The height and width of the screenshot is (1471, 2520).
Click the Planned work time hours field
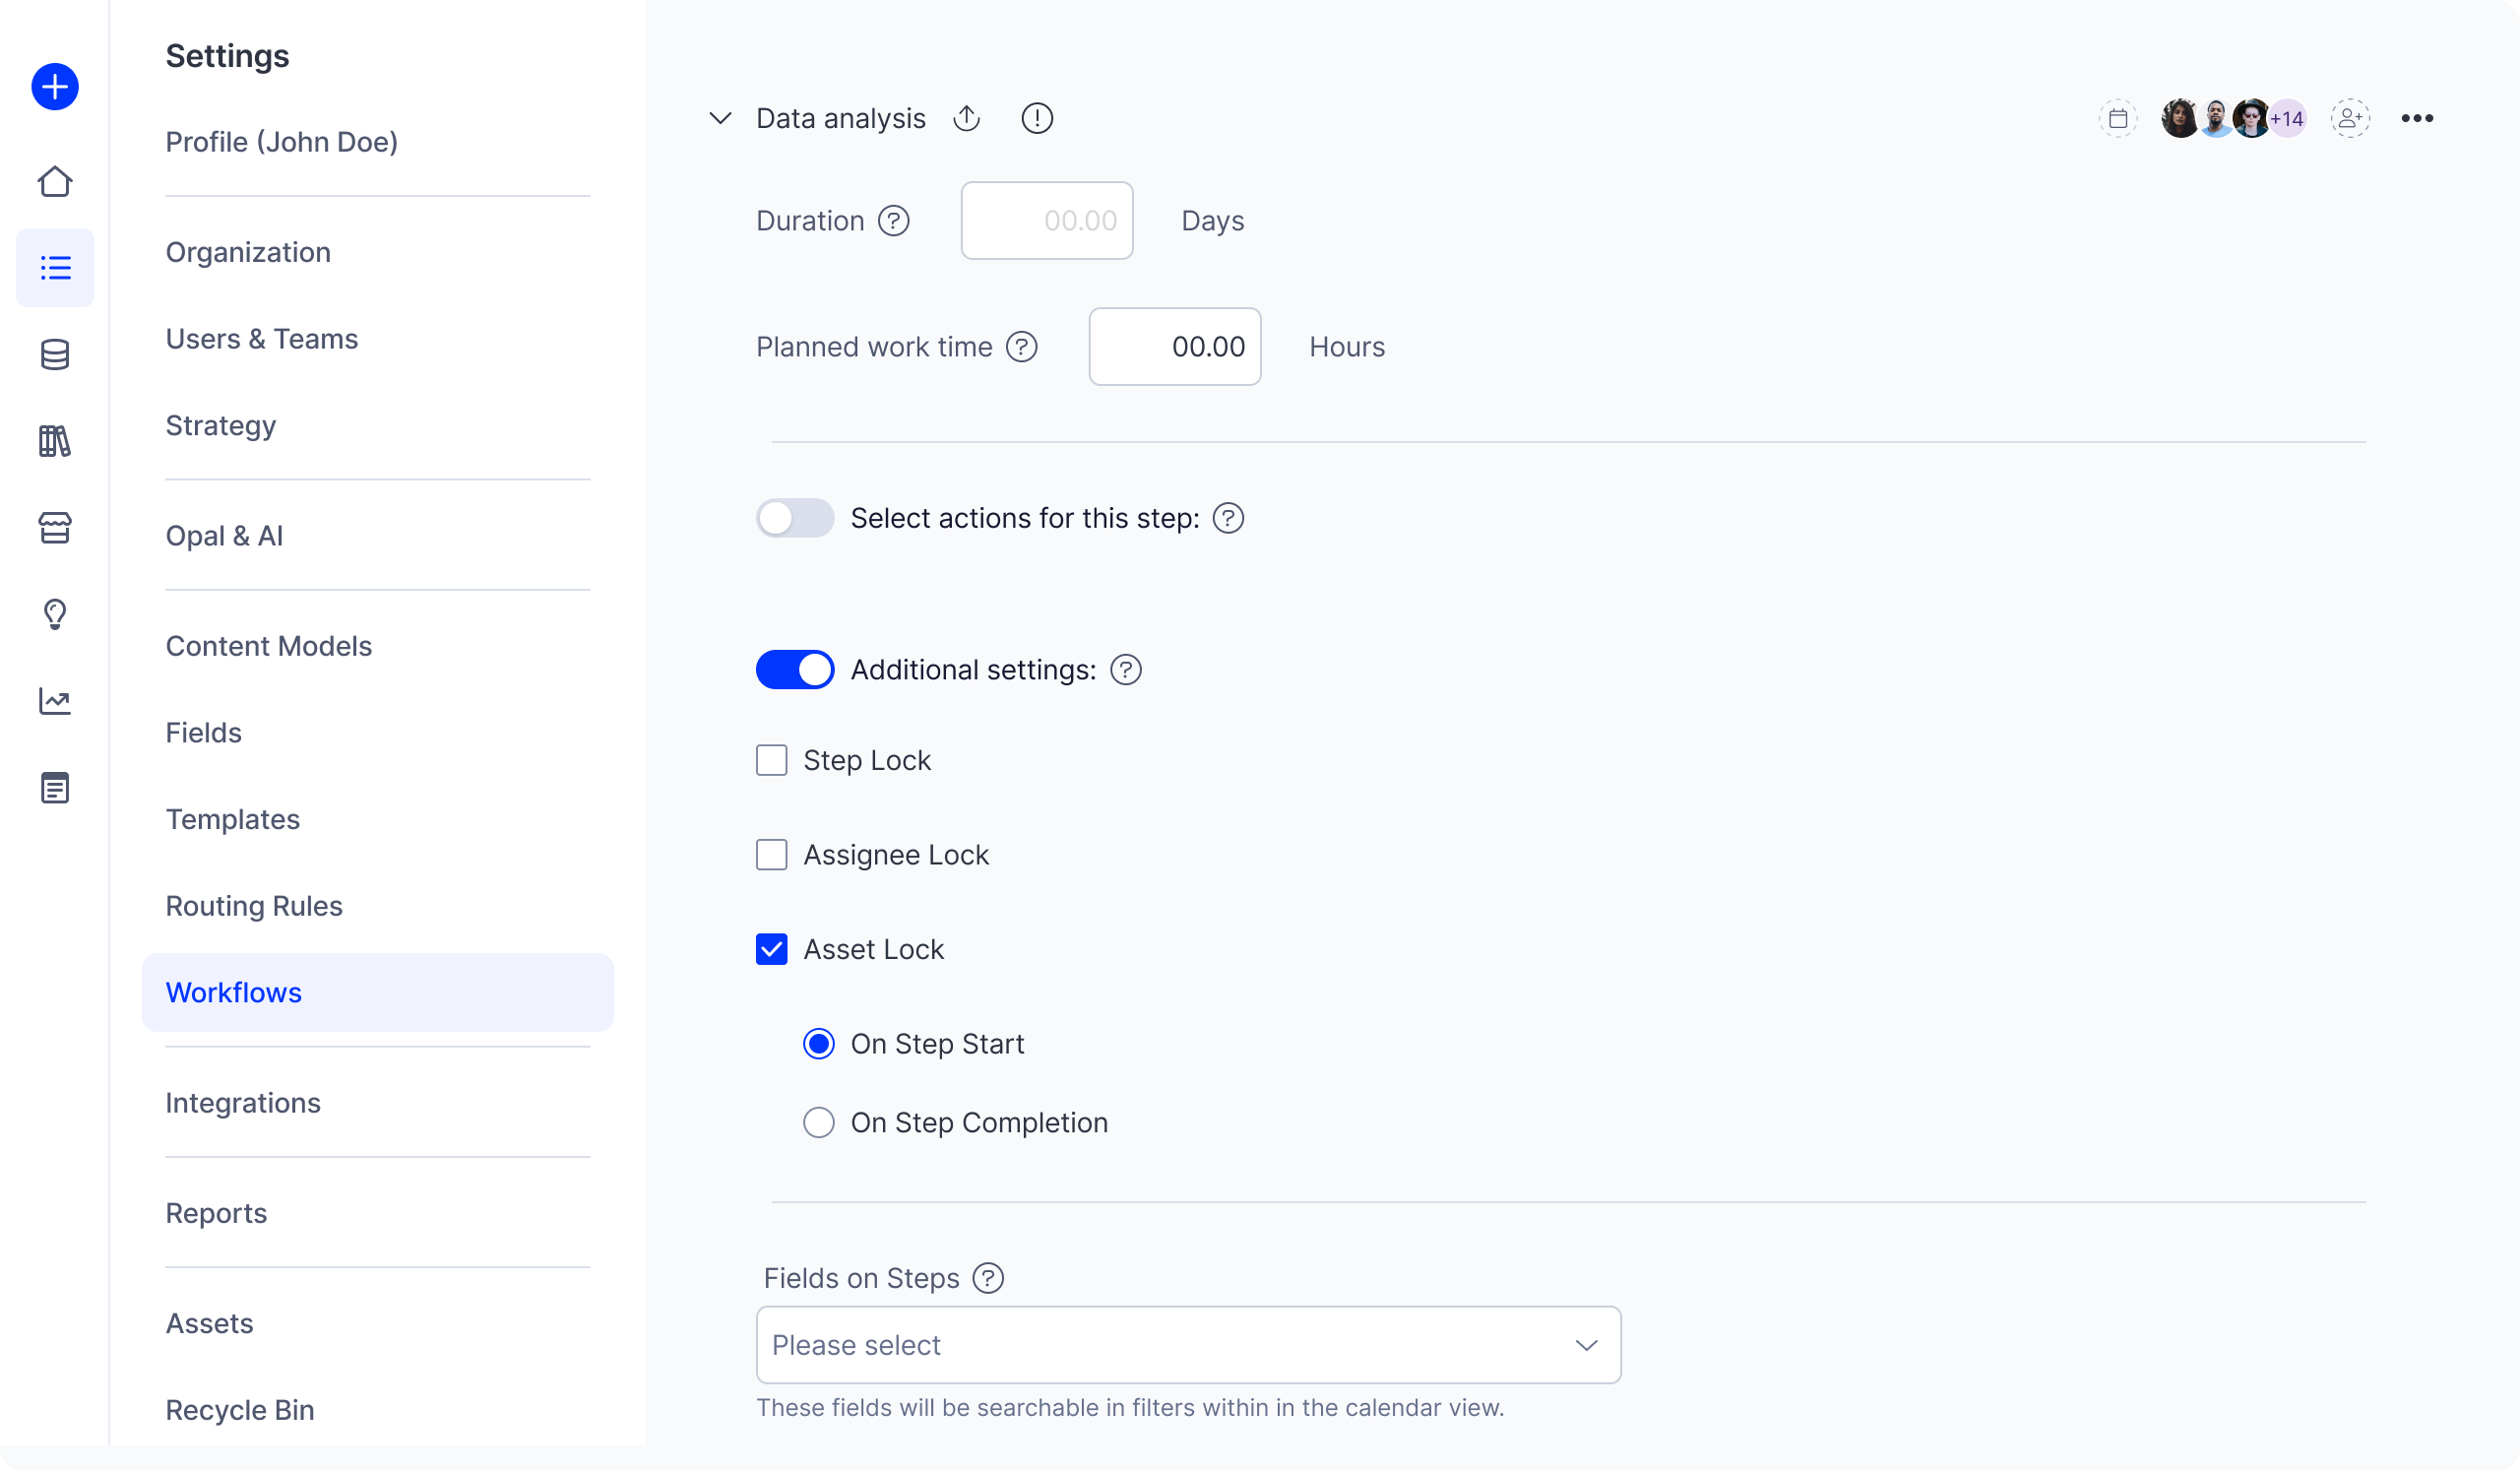click(x=1174, y=347)
